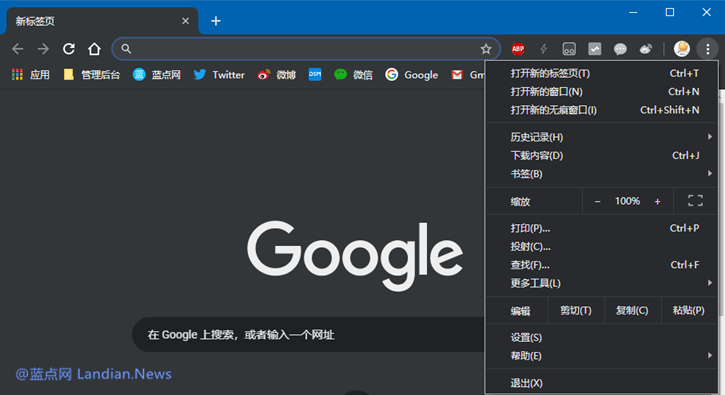The width and height of the screenshot is (725, 395).
Task: Click 复制(C) copy button
Action: coord(632,310)
